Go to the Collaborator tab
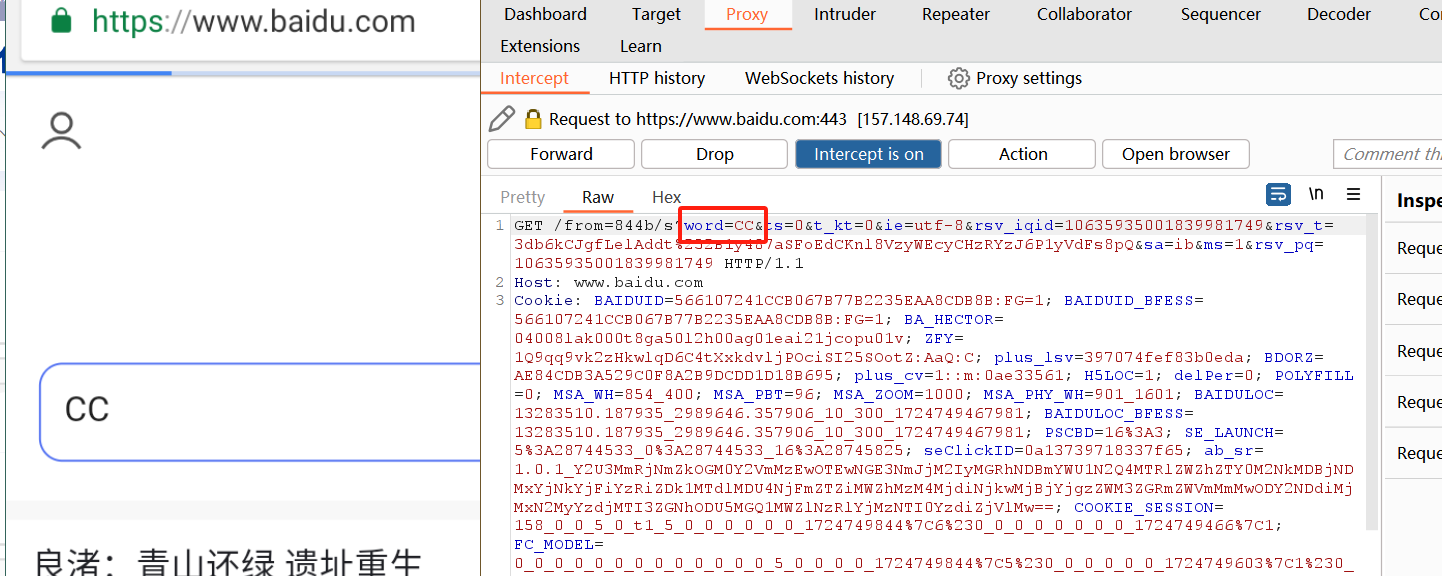1442x576 pixels. [x=1084, y=14]
